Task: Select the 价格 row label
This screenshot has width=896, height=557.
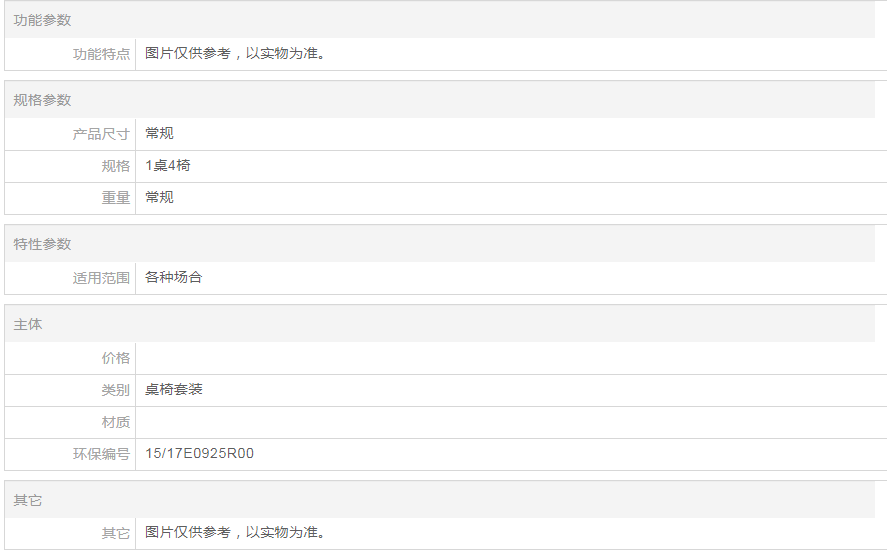Action: click(x=115, y=358)
